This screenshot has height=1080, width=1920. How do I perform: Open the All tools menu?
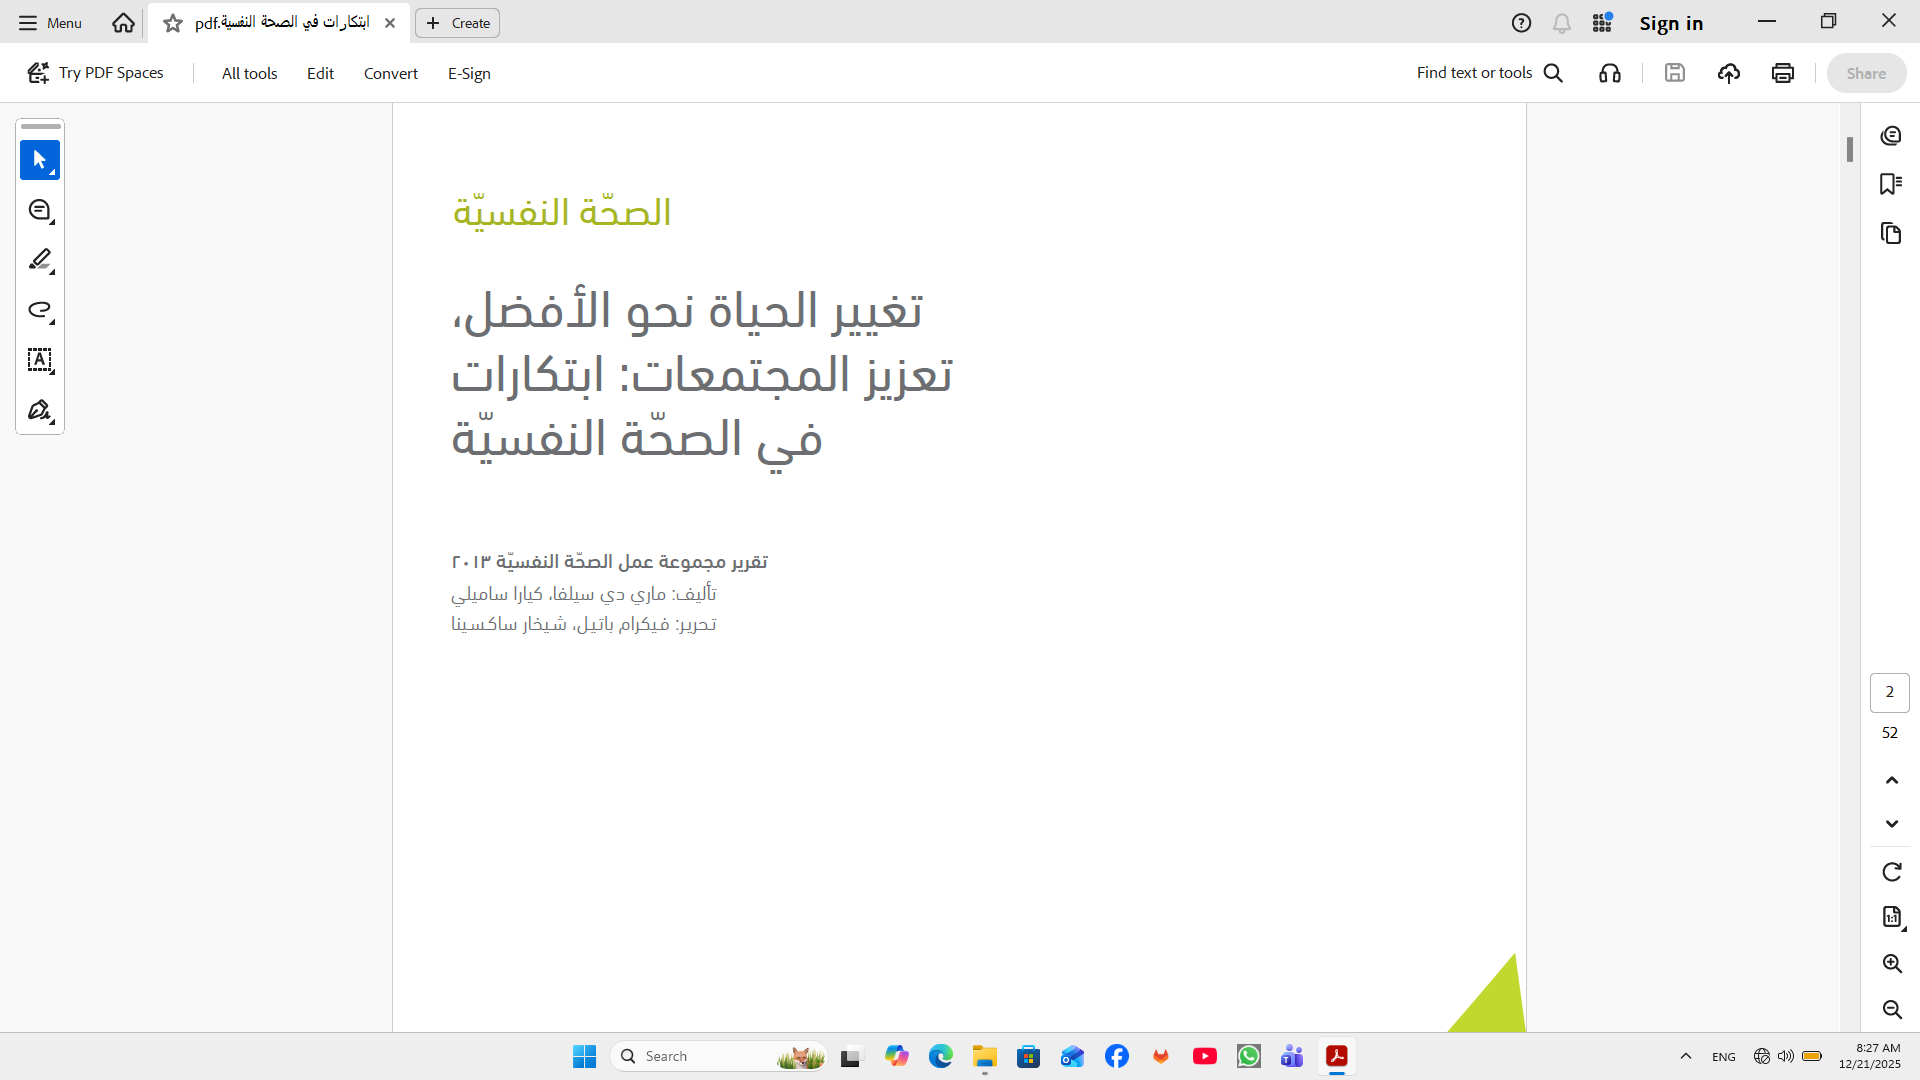coord(249,73)
